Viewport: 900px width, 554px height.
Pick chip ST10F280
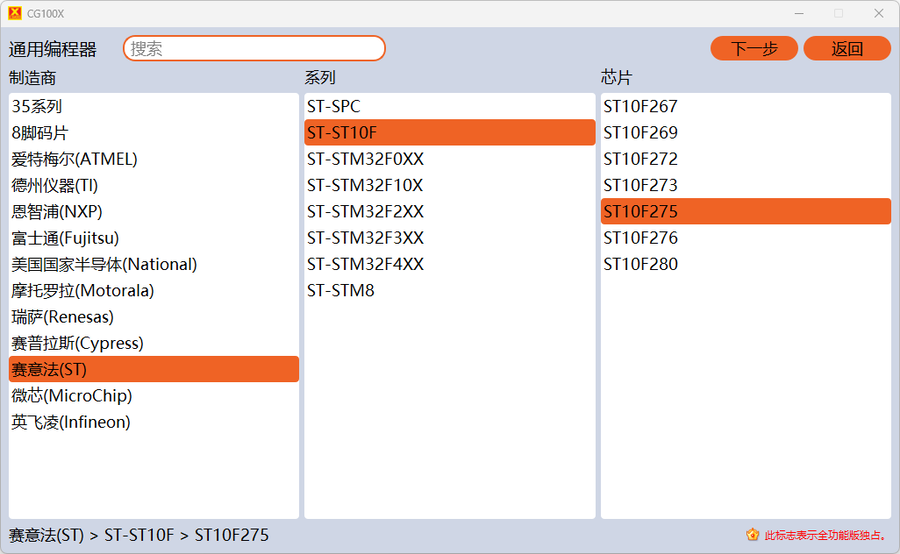click(x=640, y=264)
